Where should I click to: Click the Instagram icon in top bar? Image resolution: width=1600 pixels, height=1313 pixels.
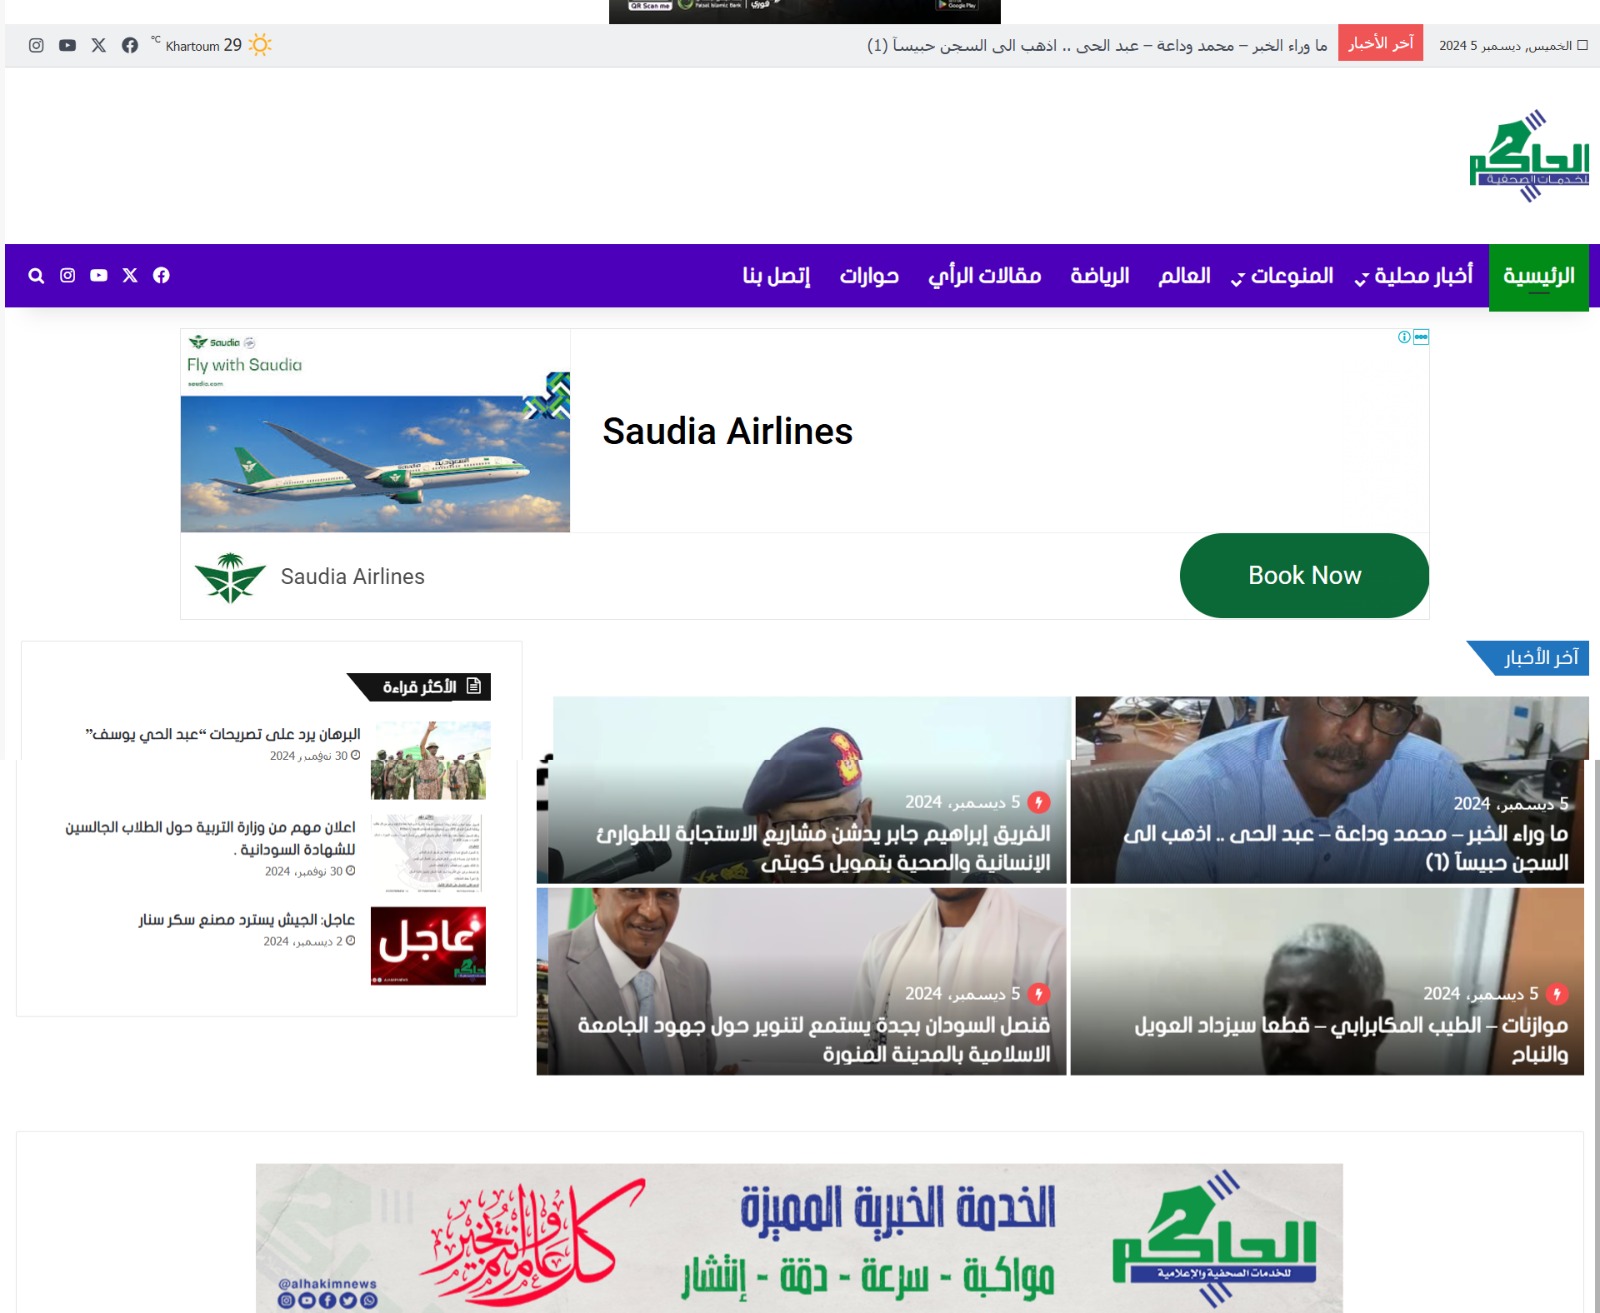click(x=36, y=45)
